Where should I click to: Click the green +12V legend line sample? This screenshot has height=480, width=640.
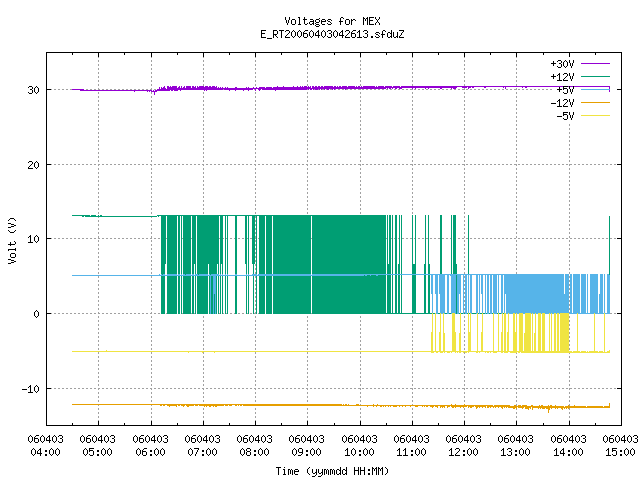point(595,76)
